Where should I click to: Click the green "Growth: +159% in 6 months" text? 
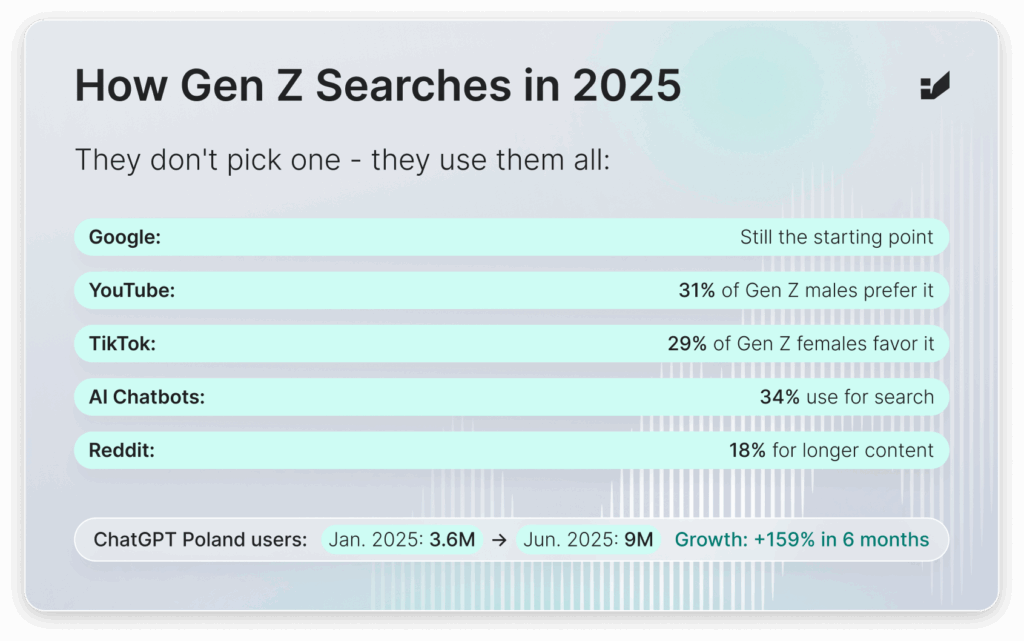click(802, 540)
